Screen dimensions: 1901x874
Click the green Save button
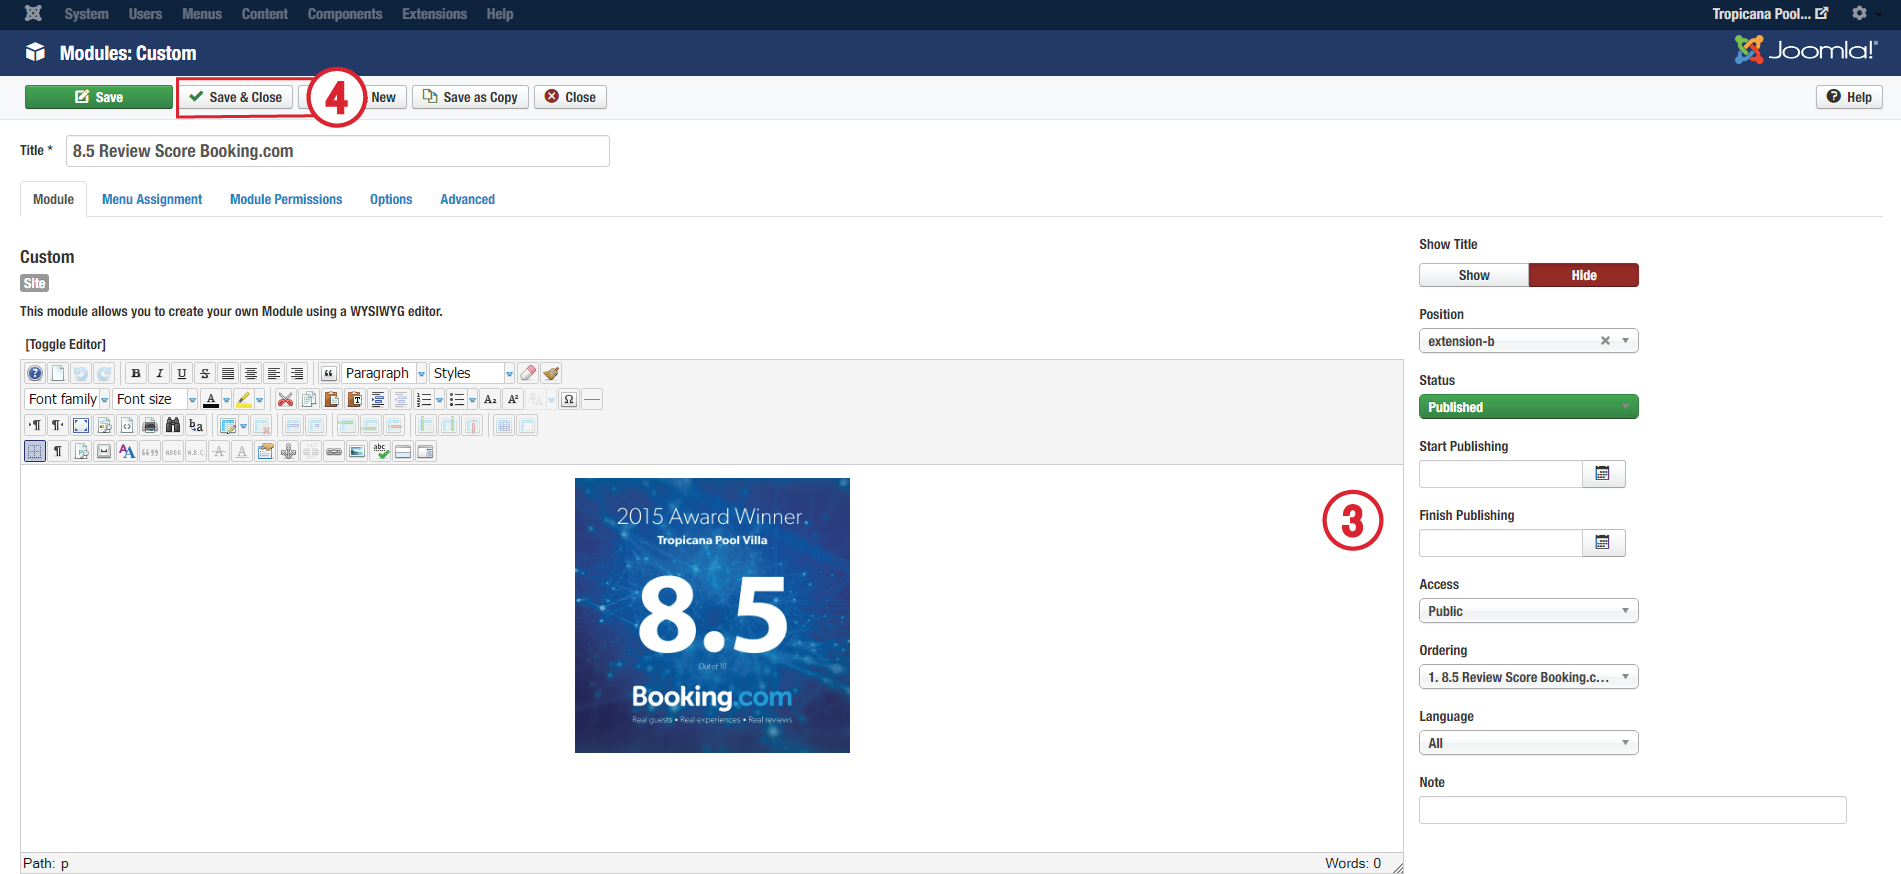coord(99,97)
